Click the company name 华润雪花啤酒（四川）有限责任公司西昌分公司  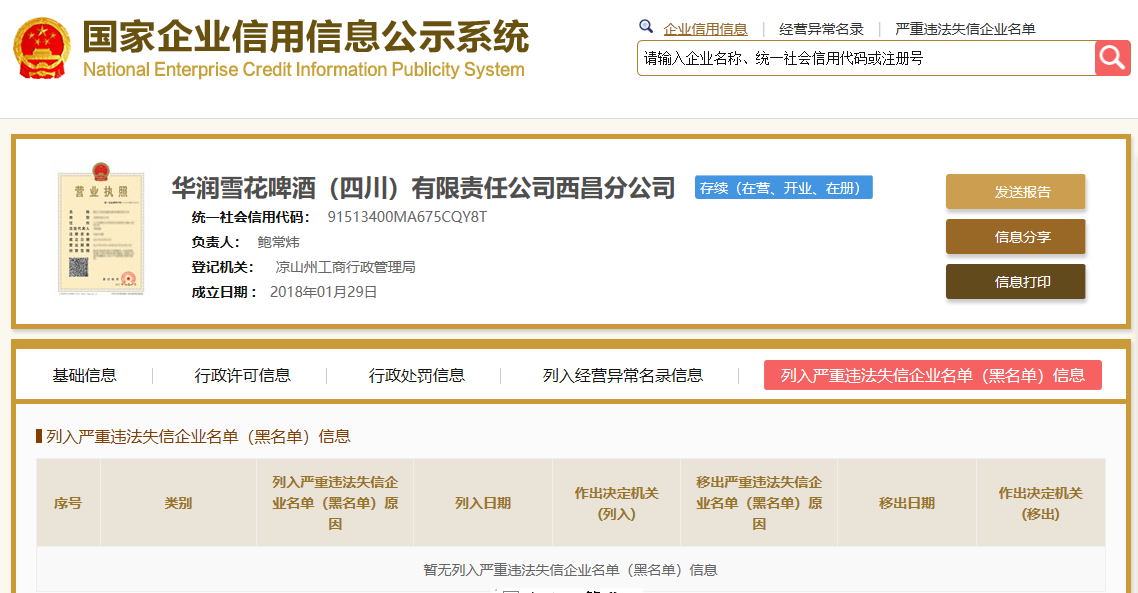pos(423,188)
